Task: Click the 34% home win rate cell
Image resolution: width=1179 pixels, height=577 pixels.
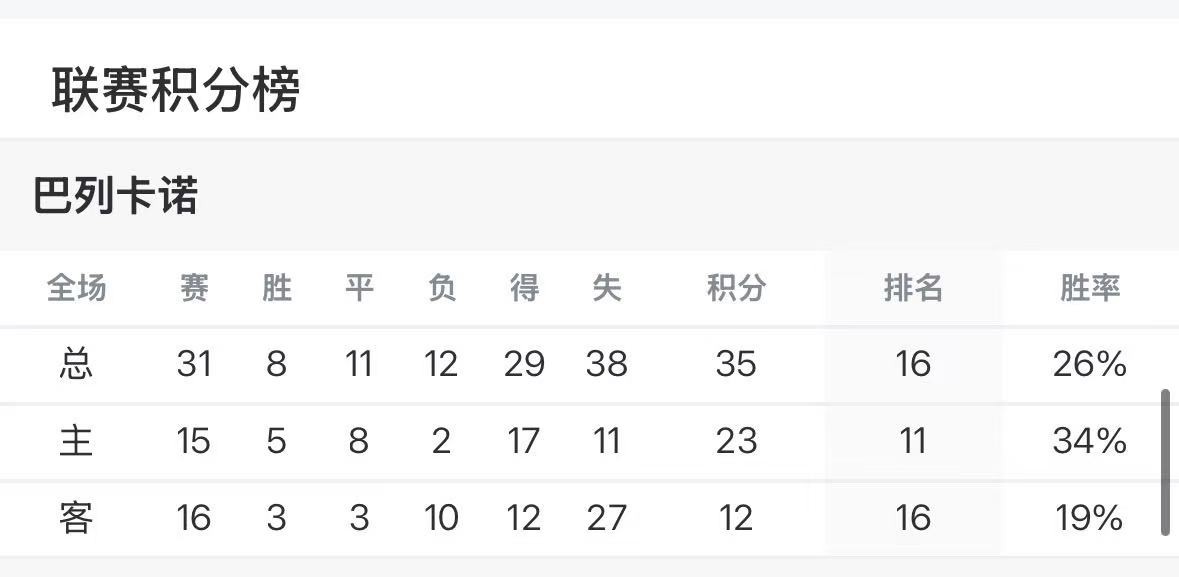Action: click(x=1090, y=441)
